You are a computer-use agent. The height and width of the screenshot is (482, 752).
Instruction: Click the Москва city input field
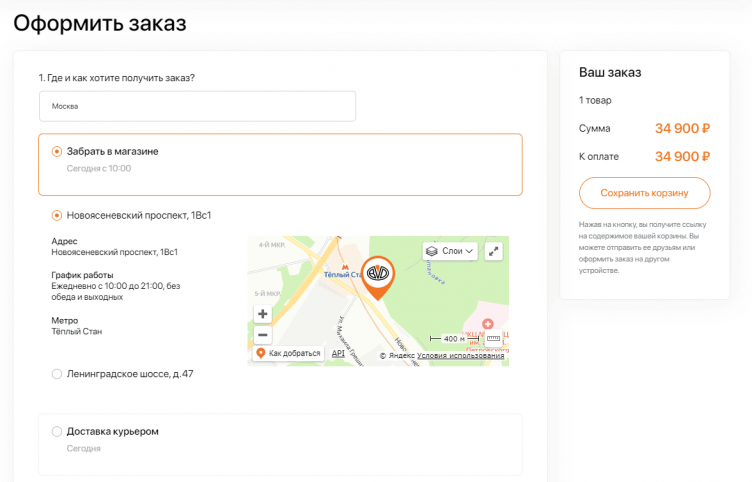click(x=197, y=106)
